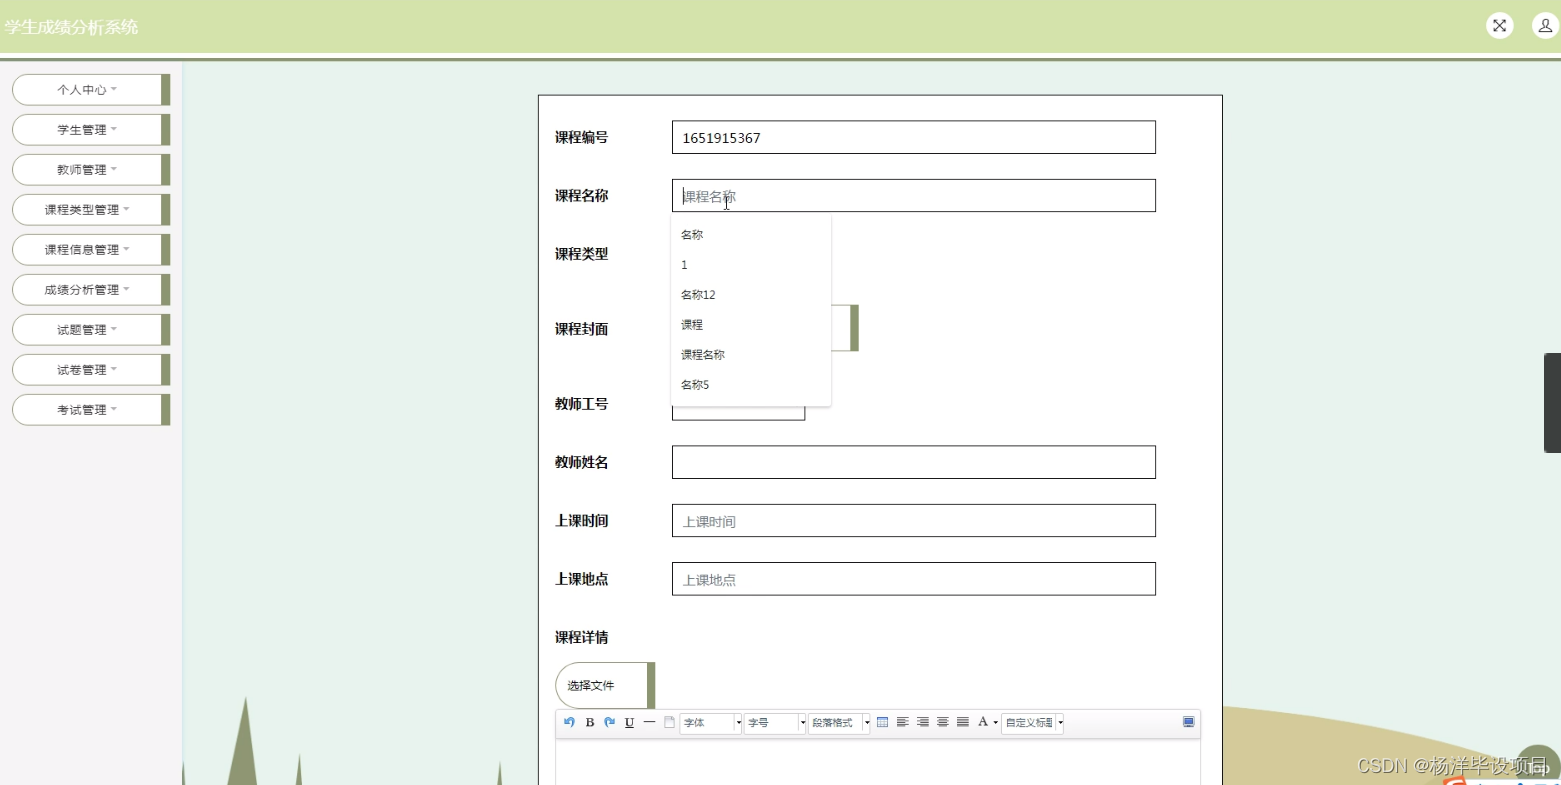Toggle editor fullscreen icon
The width and height of the screenshot is (1561, 785).
click(1188, 722)
